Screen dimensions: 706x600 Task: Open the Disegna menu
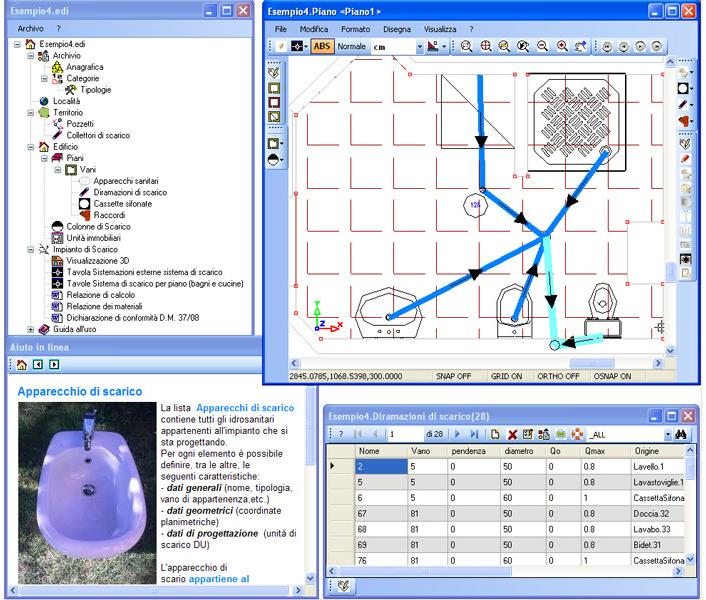click(396, 30)
